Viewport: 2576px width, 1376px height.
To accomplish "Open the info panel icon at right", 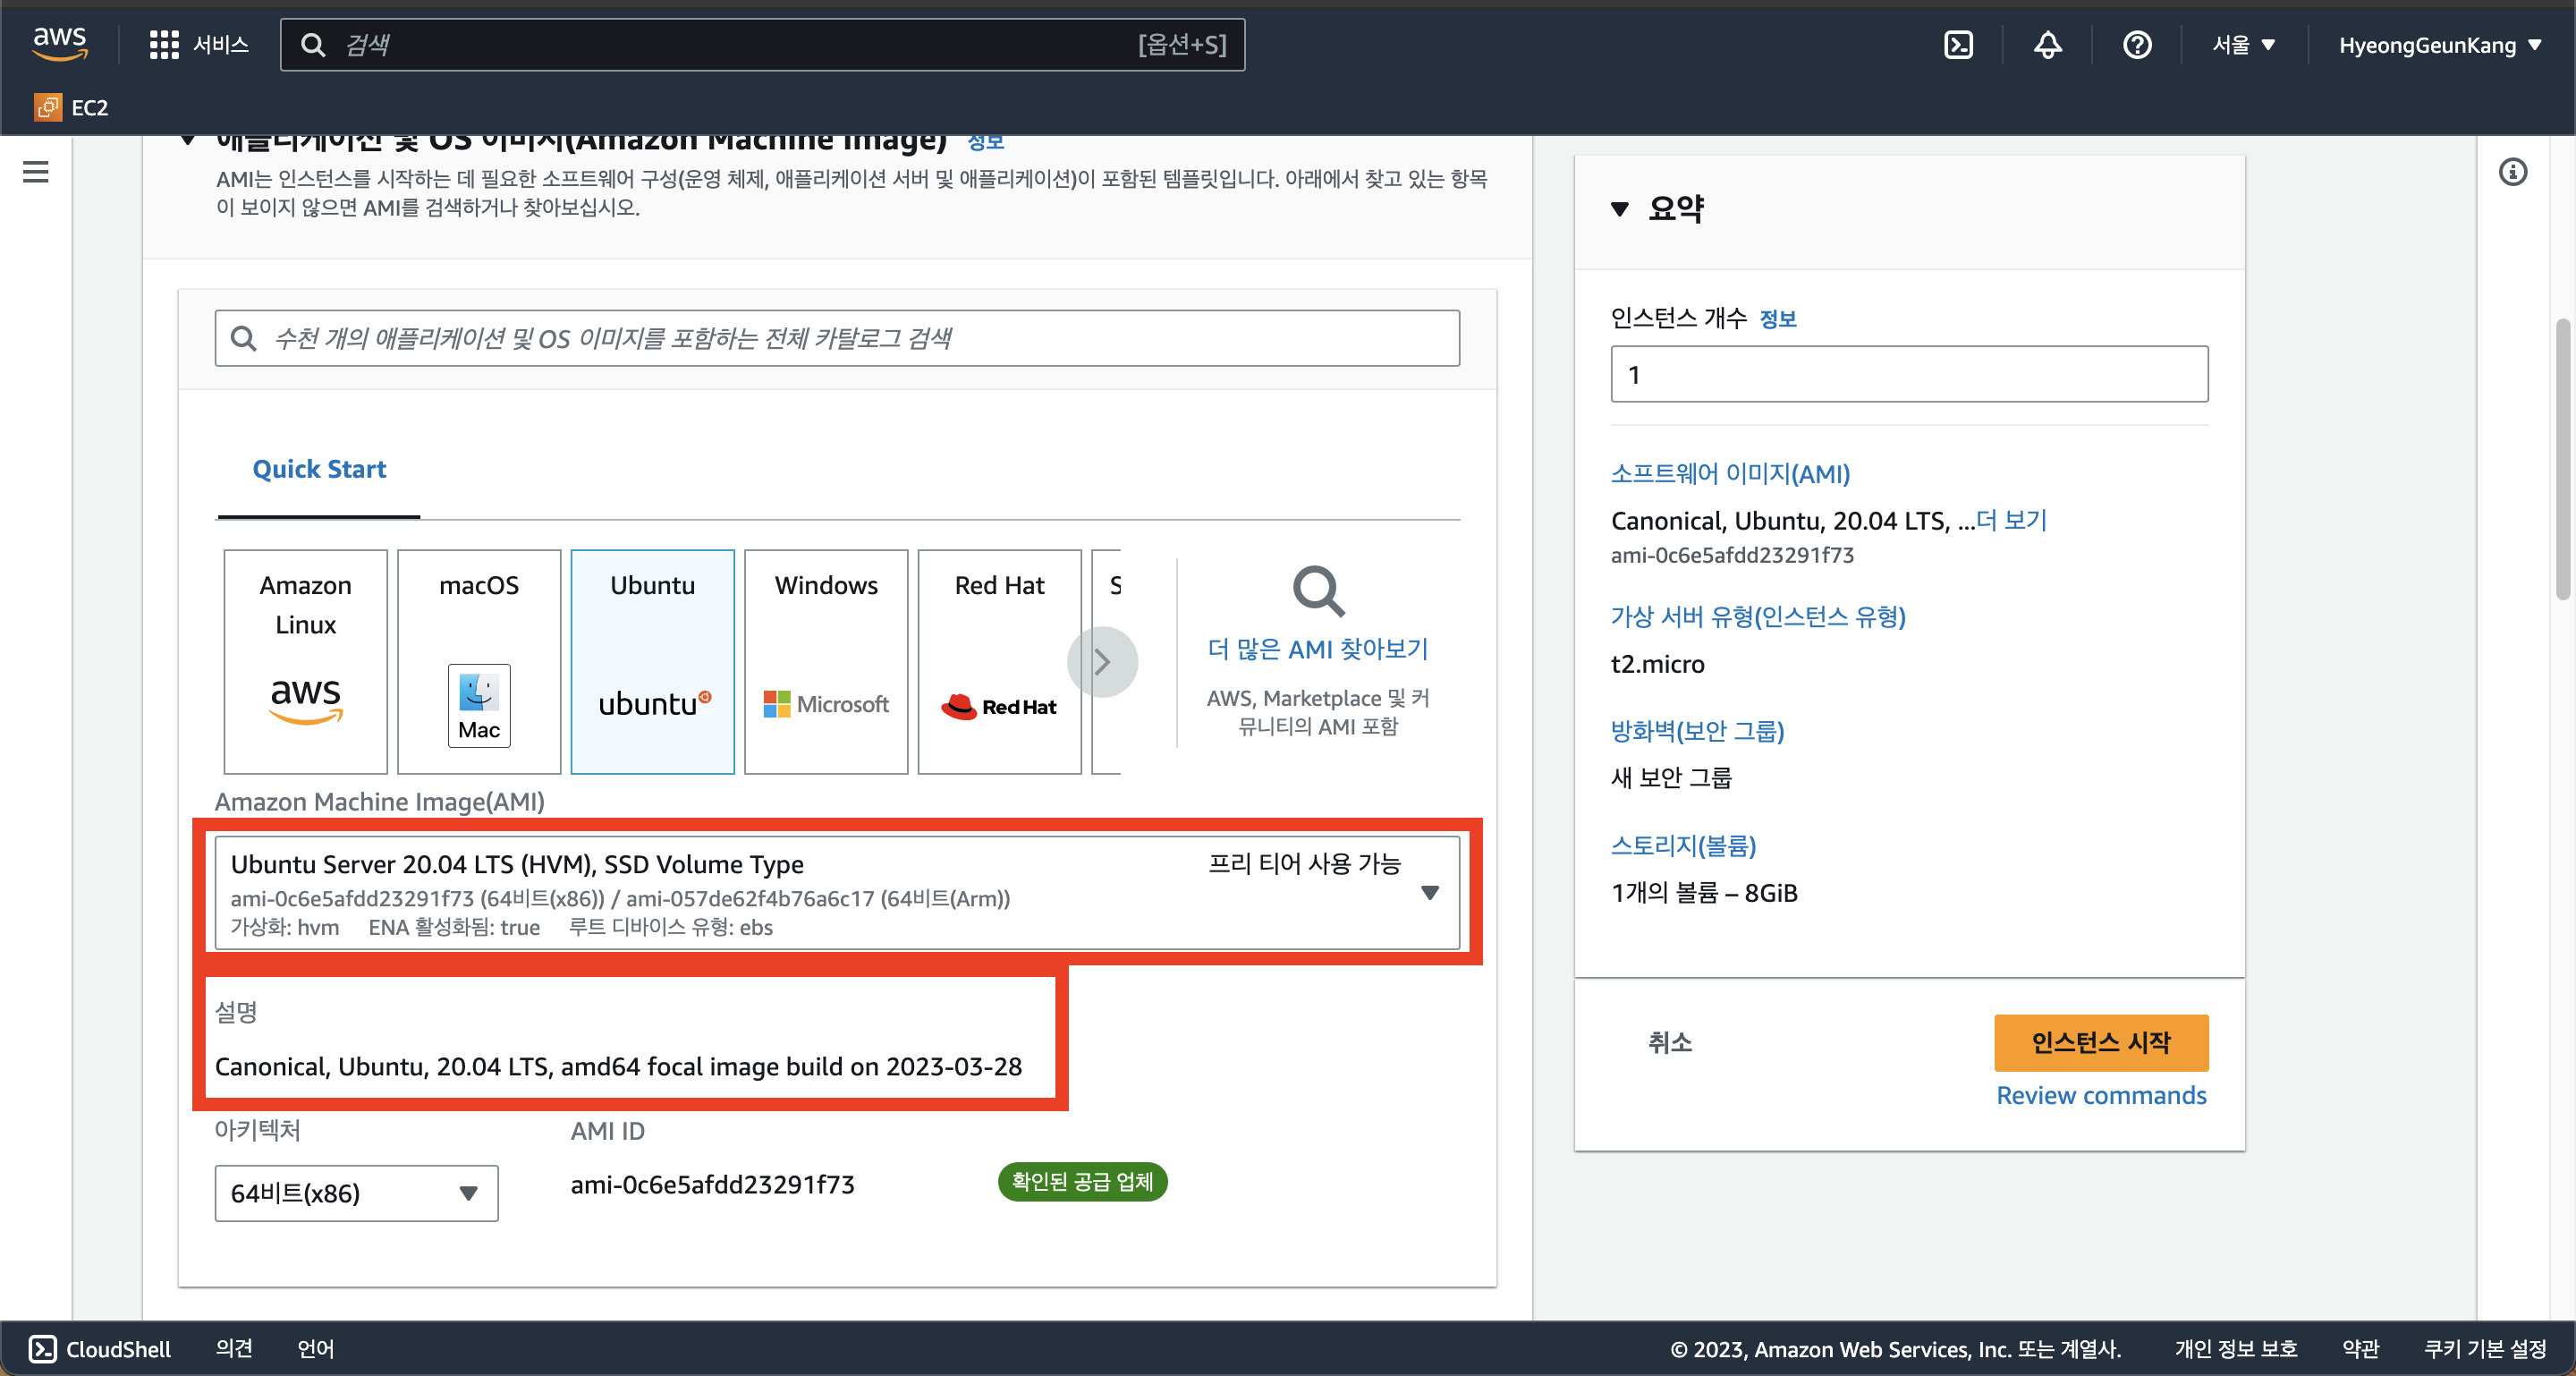I will click(x=2512, y=172).
